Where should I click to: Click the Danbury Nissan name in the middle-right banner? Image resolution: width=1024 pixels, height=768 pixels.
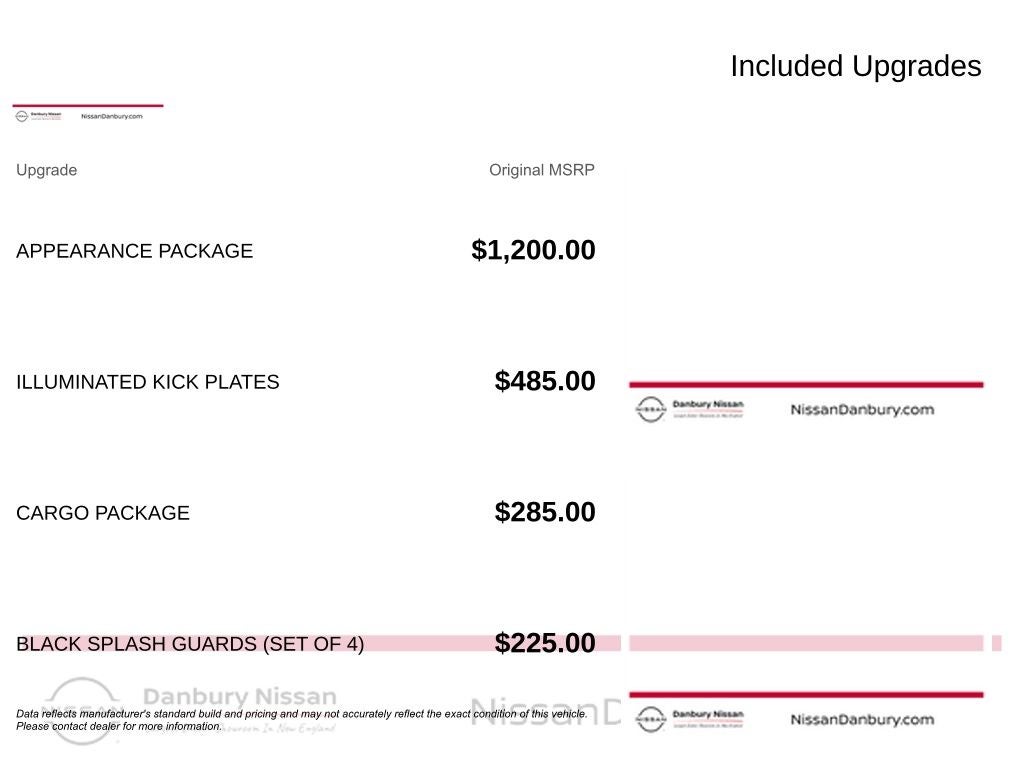(x=707, y=405)
